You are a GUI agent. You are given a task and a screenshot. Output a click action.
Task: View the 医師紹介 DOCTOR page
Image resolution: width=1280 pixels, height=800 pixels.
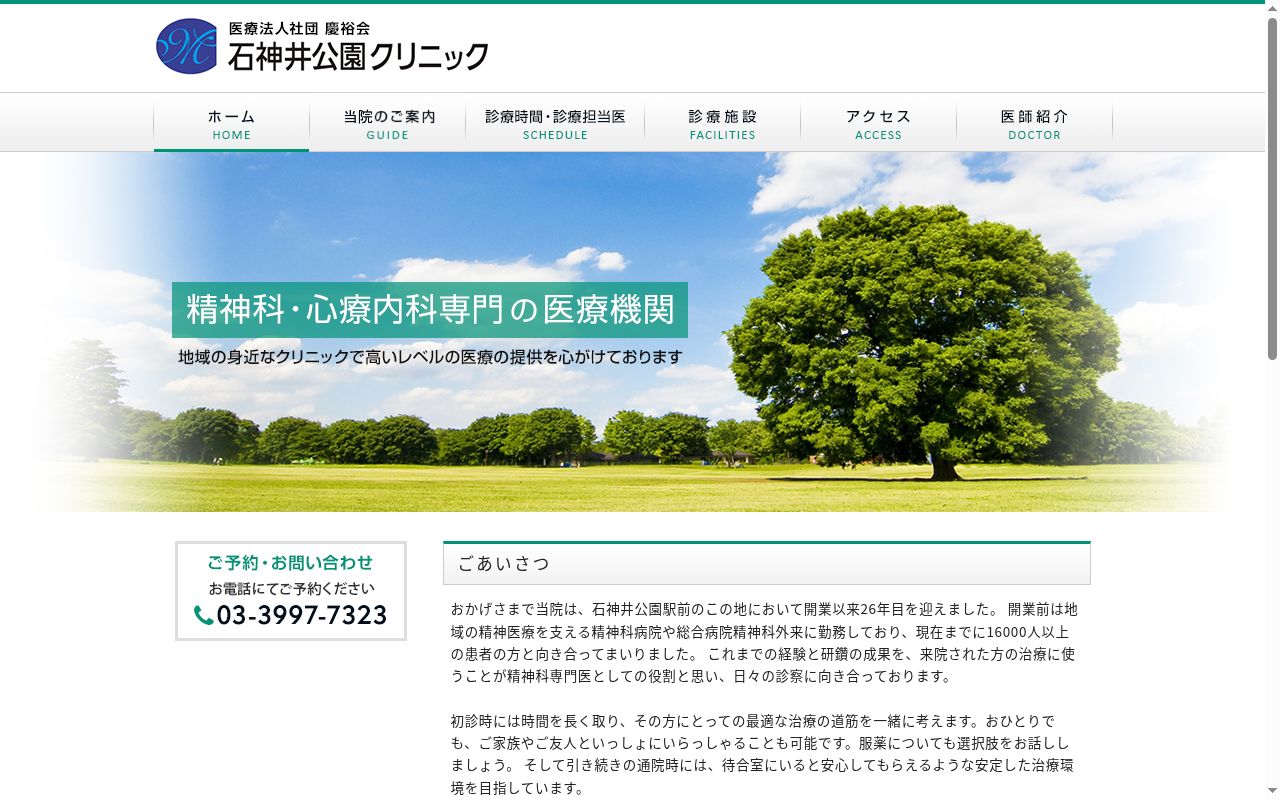tap(1035, 123)
